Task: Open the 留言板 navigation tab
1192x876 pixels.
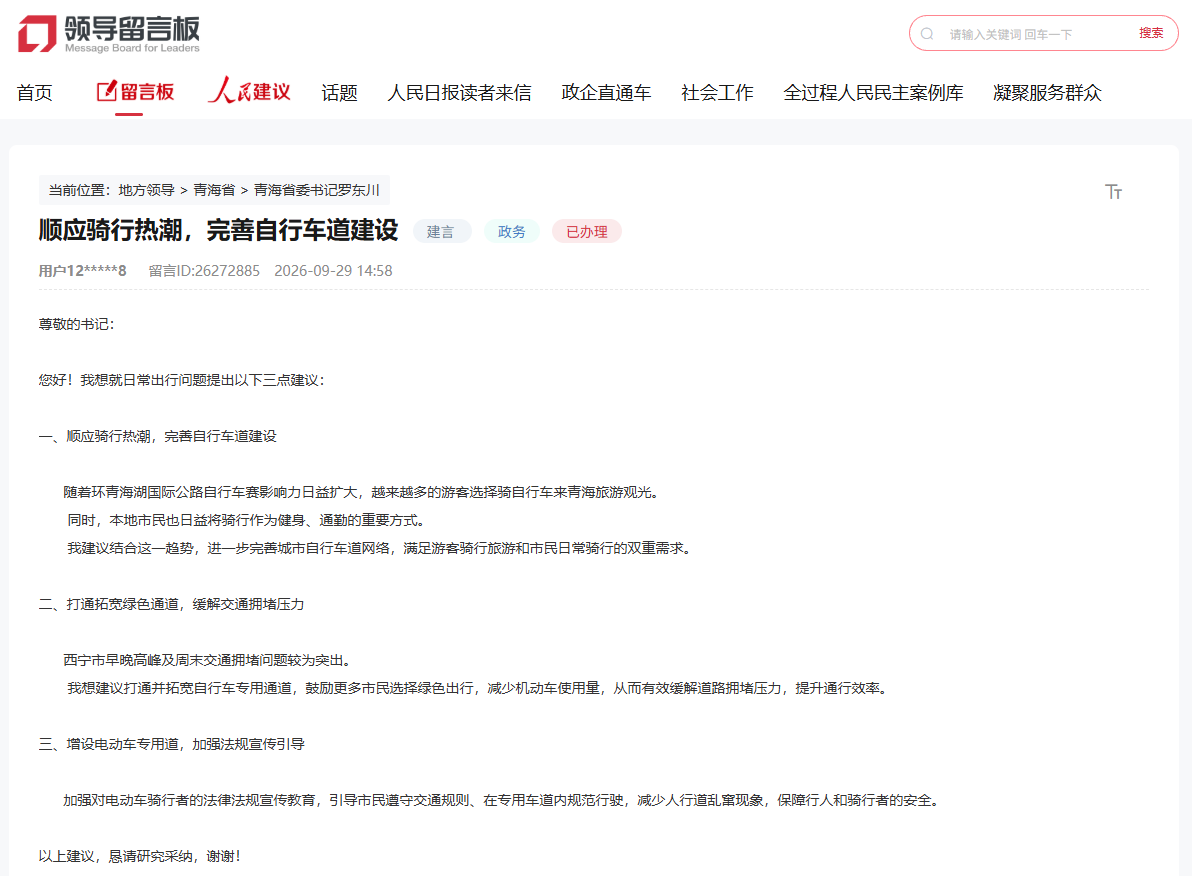Action: (x=136, y=92)
